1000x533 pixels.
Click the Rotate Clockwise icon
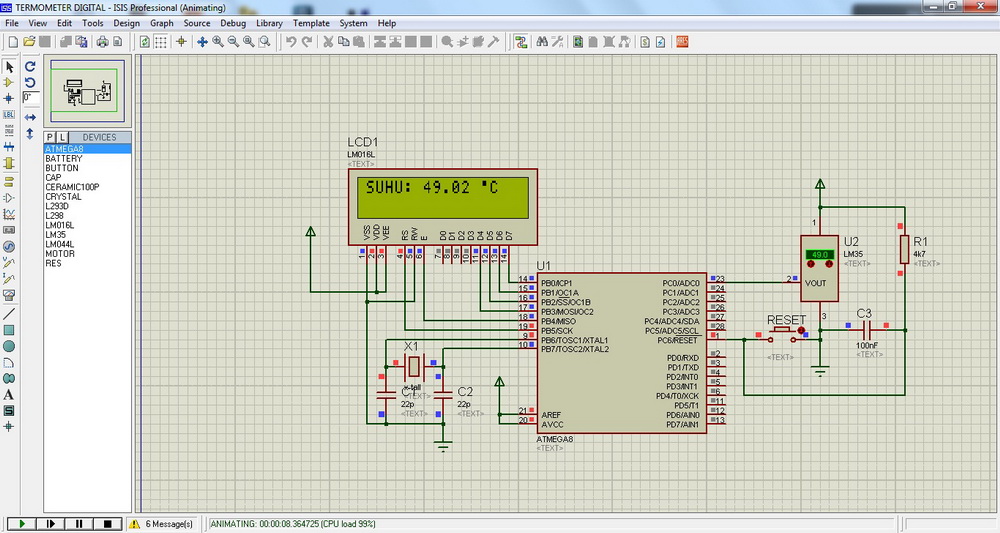pos(30,66)
